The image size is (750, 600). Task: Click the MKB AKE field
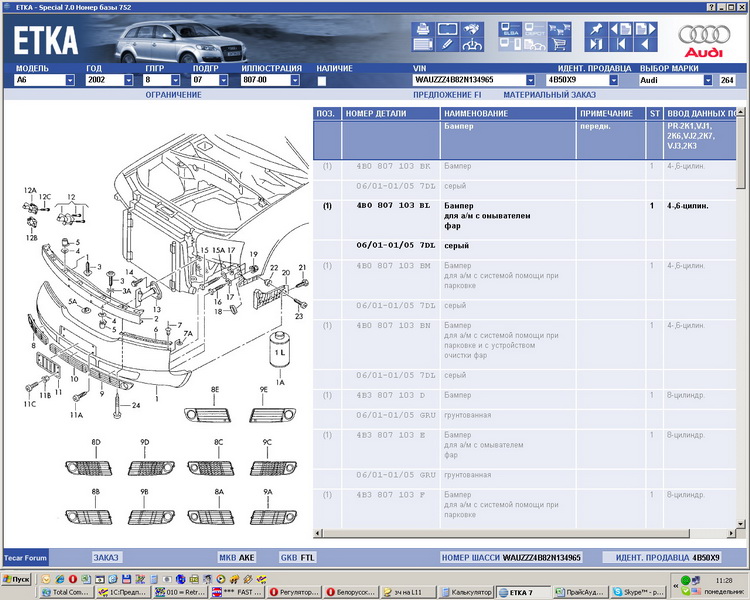(236, 557)
